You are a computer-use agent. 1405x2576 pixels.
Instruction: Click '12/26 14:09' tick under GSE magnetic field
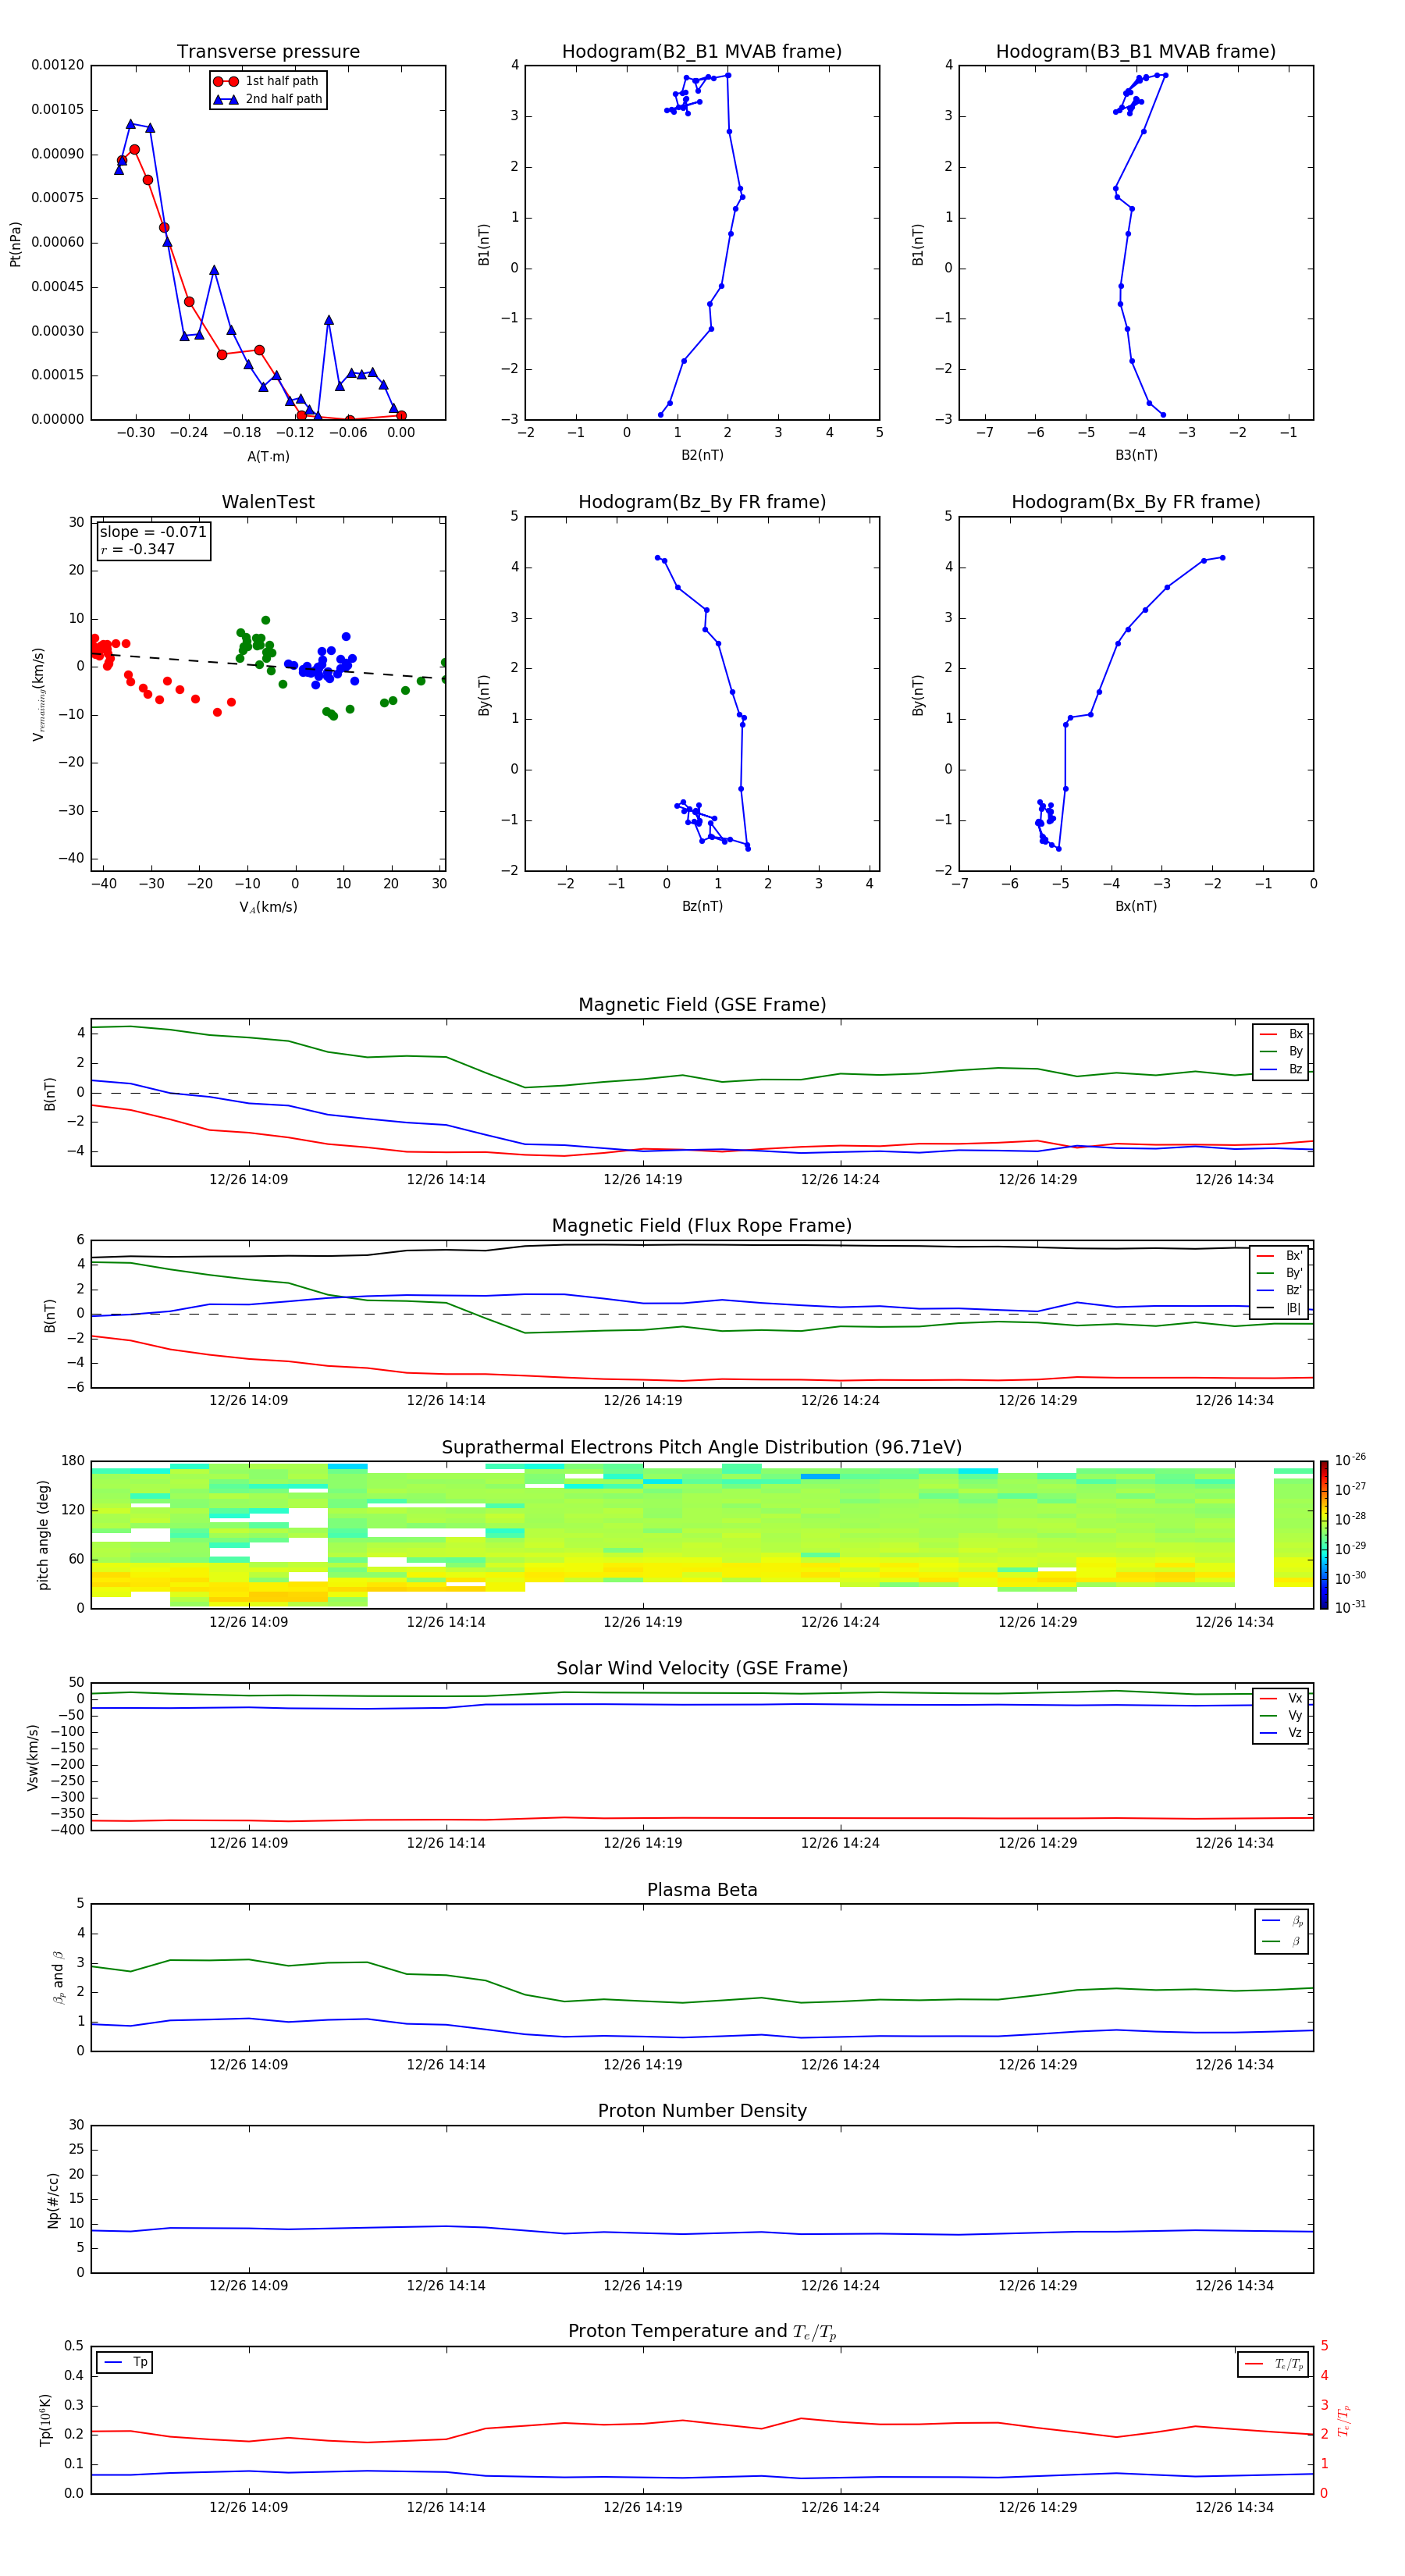point(248,1179)
